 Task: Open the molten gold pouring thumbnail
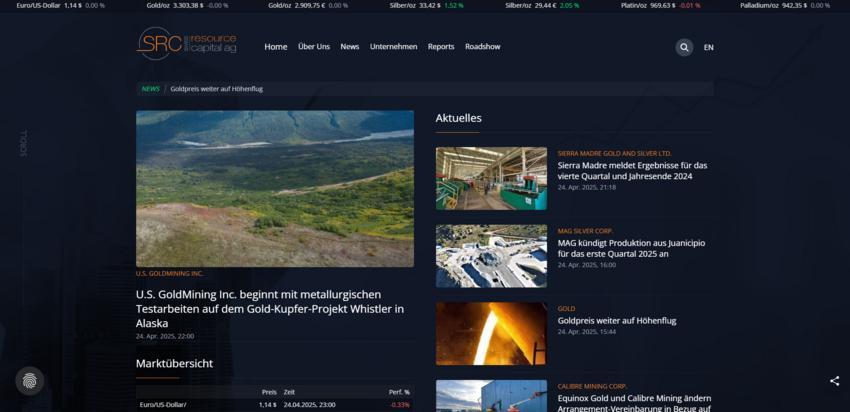point(491,333)
